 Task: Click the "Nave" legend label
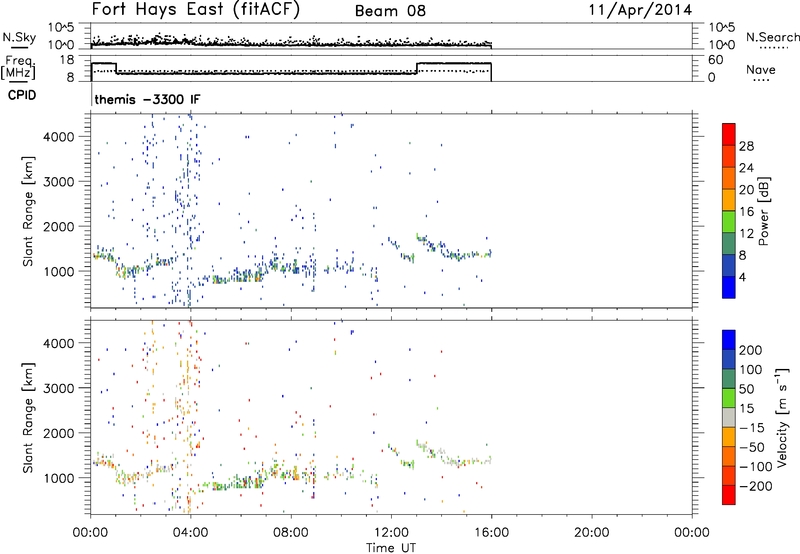pyautogui.click(x=761, y=70)
